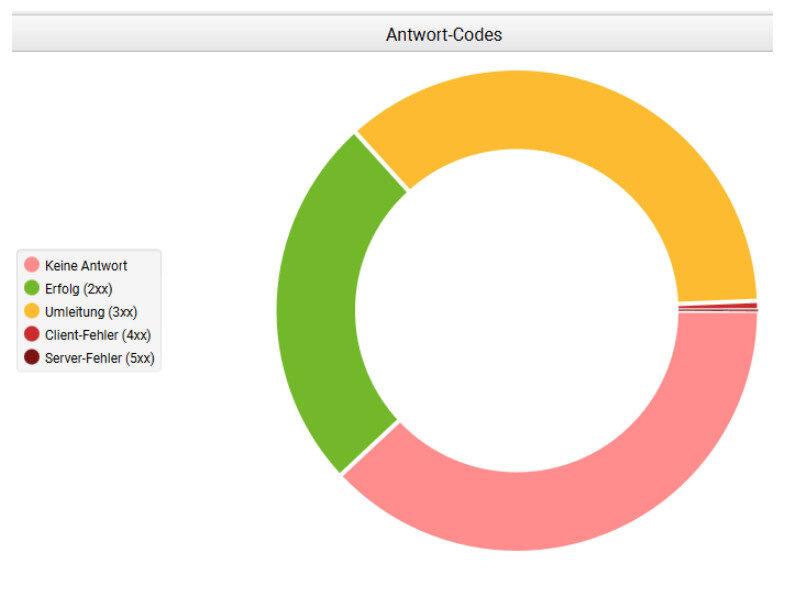Click the blank area beneath the donut chart
The image size is (808, 605).
[x=517, y=580]
